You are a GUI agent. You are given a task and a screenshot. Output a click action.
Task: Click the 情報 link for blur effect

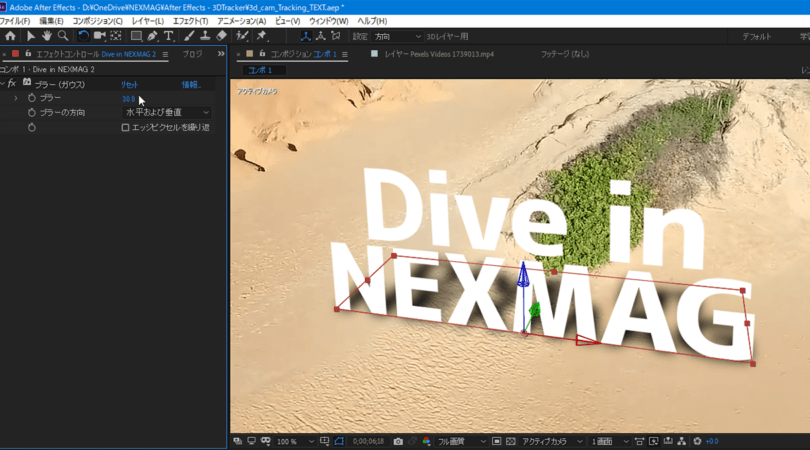point(190,85)
